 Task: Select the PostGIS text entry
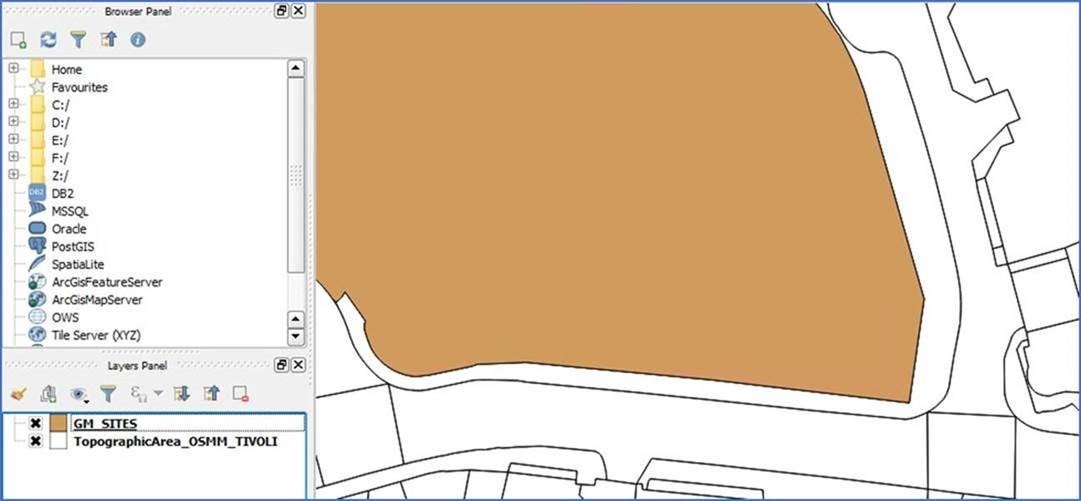[73, 247]
